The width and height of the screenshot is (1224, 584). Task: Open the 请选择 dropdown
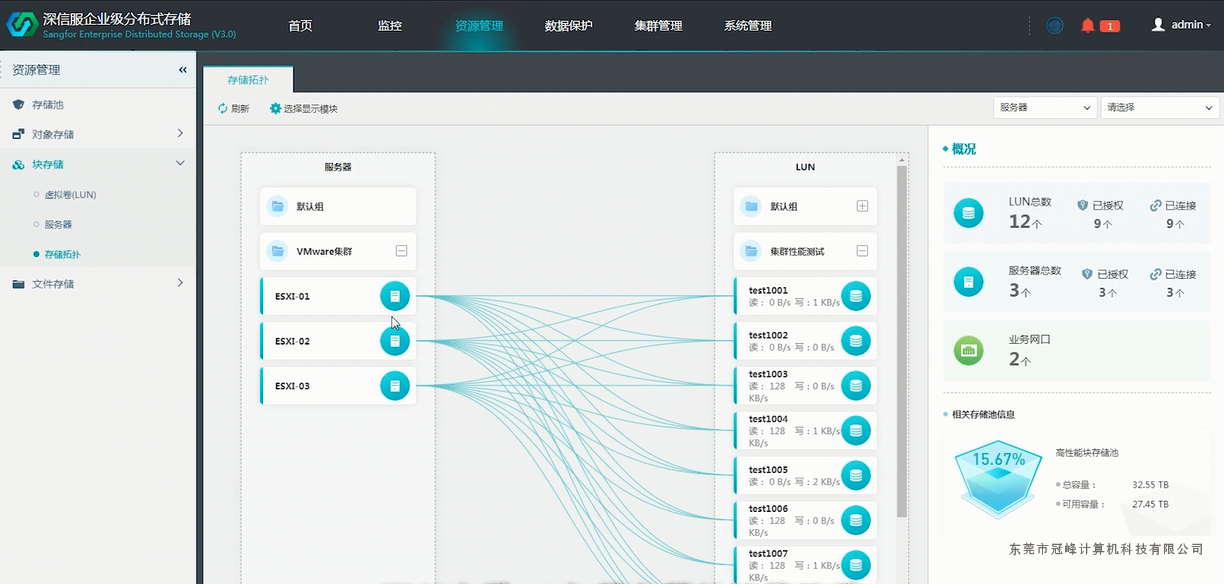(1158, 107)
